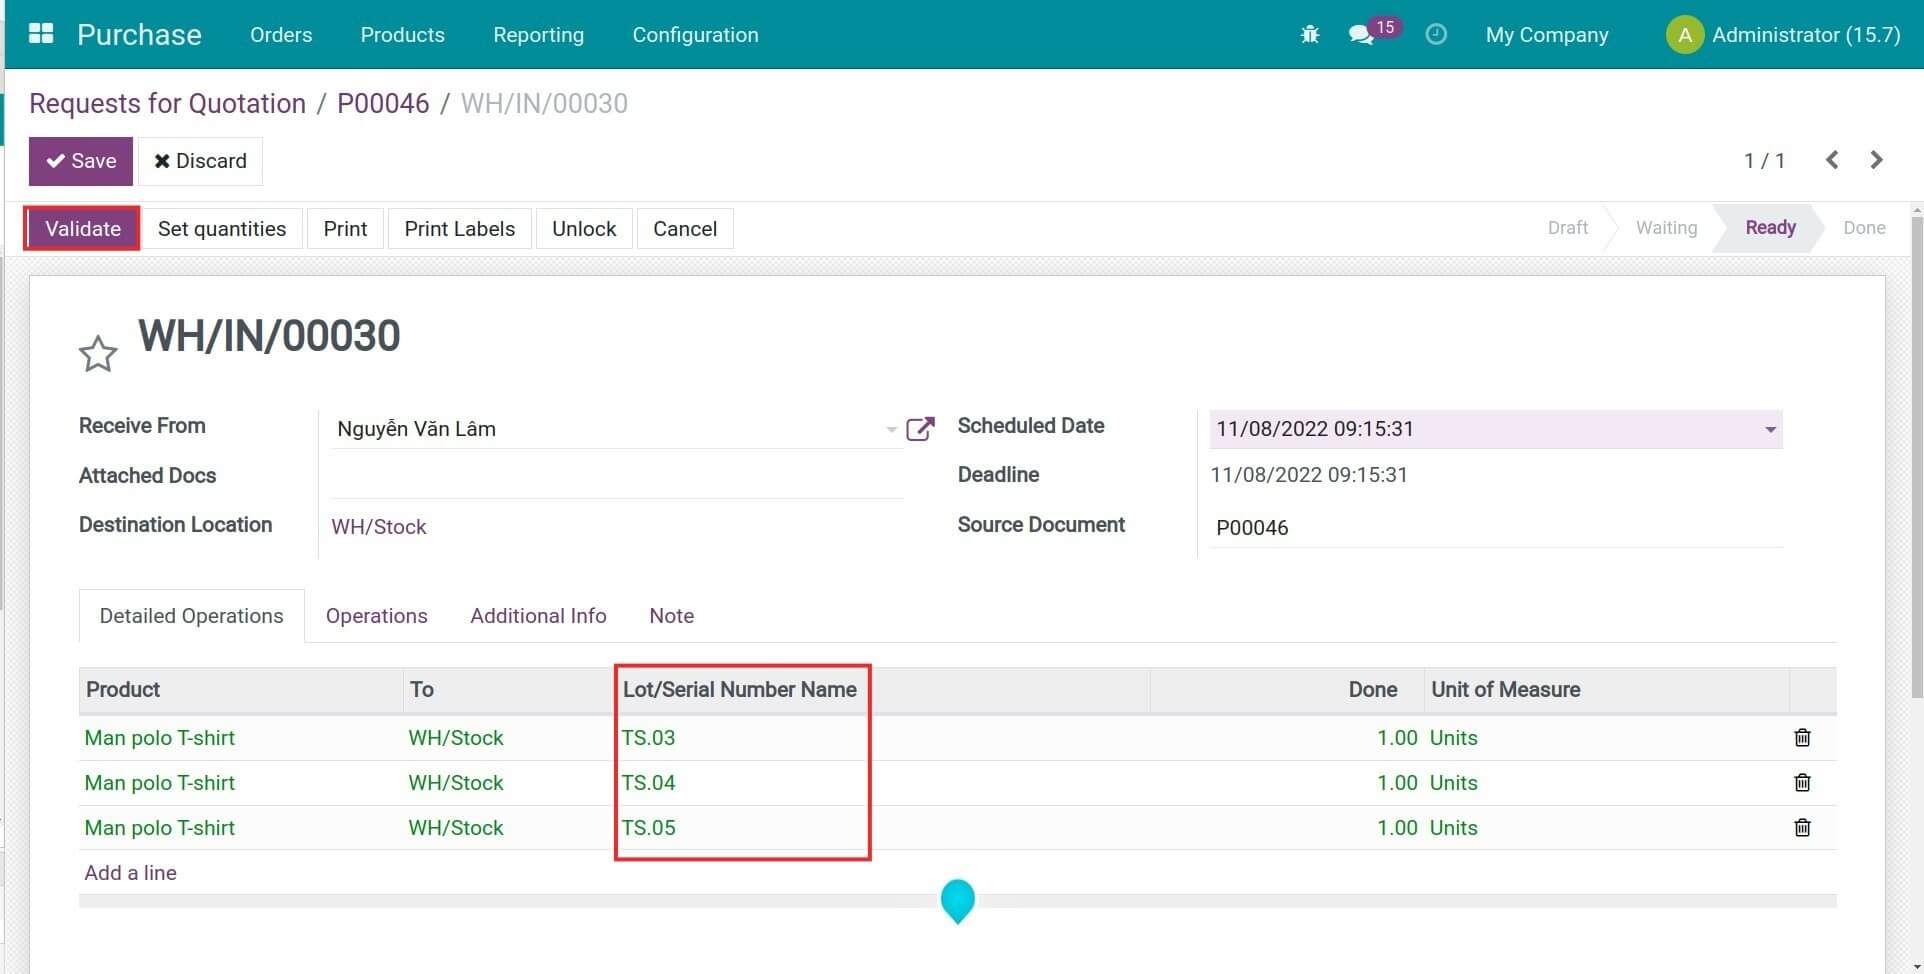
Task: Click the teal marker on horizontal bar
Action: coord(957,899)
